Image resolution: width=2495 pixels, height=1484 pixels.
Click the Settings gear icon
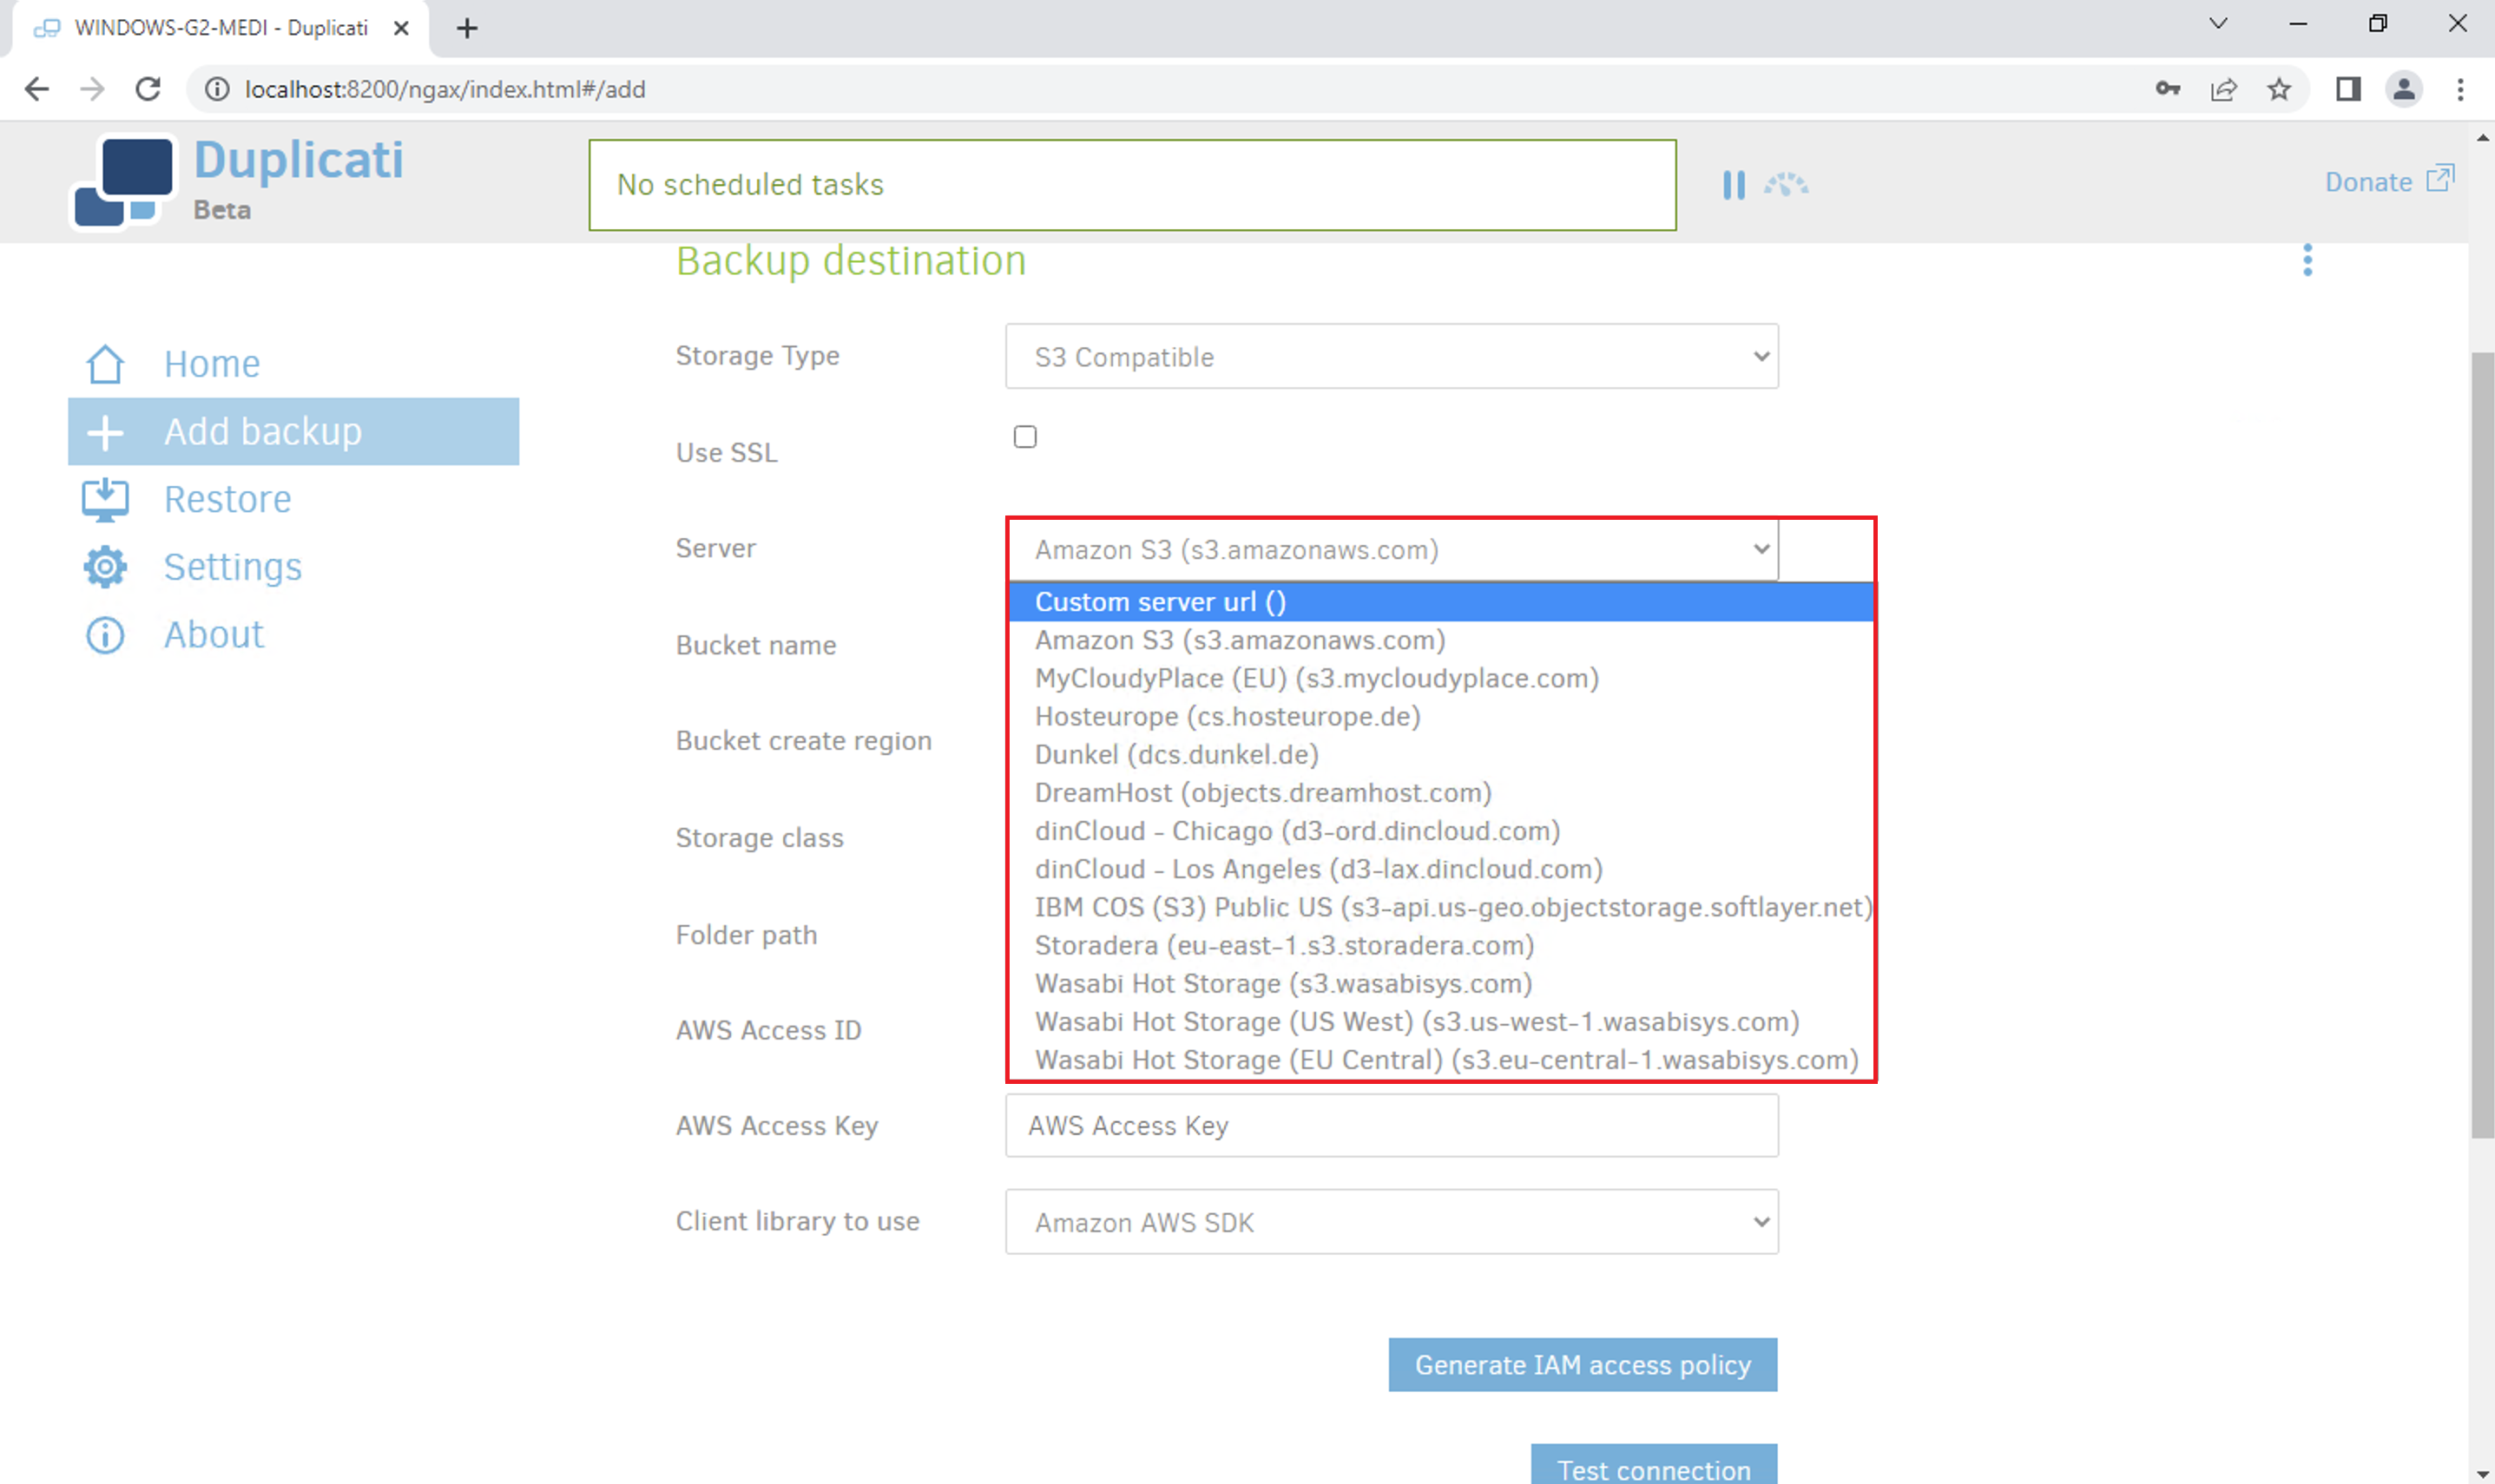[x=105, y=567]
